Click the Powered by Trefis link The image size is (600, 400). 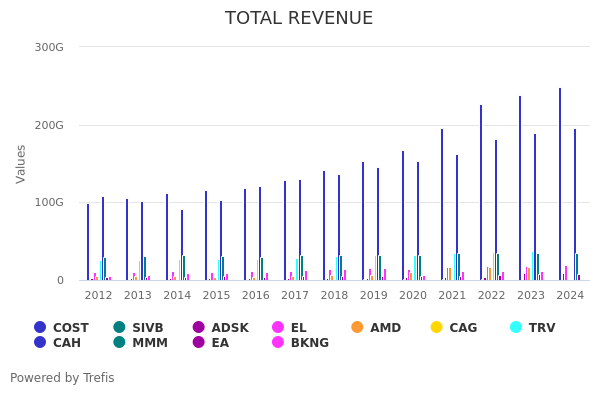click(x=62, y=378)
